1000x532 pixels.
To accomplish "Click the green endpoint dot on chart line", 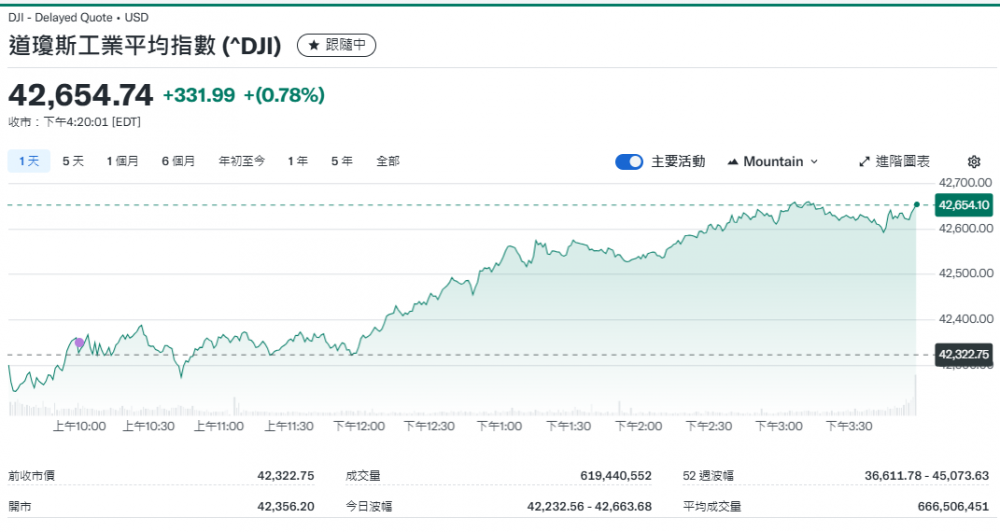I will point(917,204).
